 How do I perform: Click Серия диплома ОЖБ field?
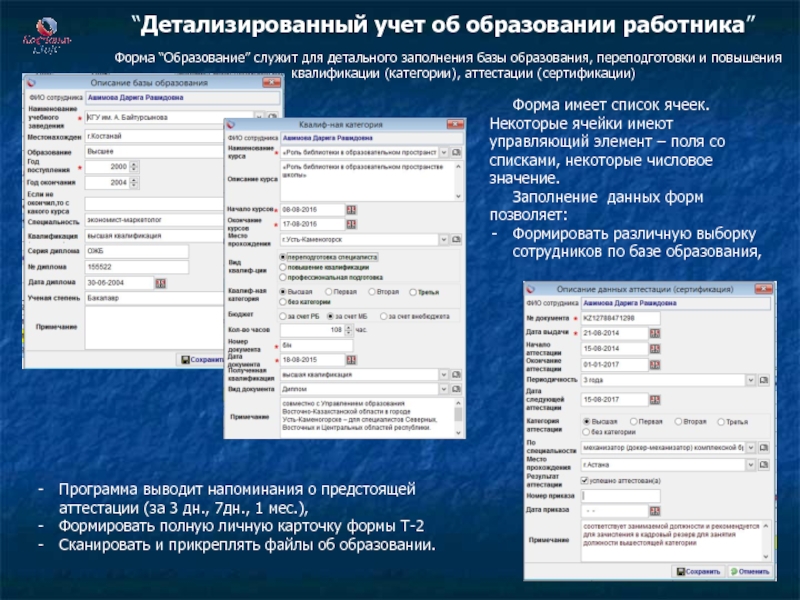[137, 251]
